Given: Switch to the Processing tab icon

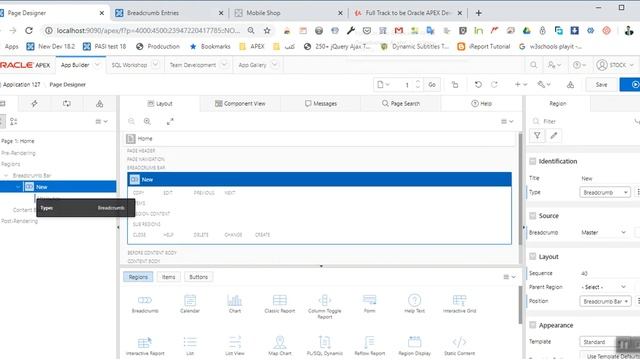Looking at the screenshot, I should pyautogui.click(x=67, y=104).
